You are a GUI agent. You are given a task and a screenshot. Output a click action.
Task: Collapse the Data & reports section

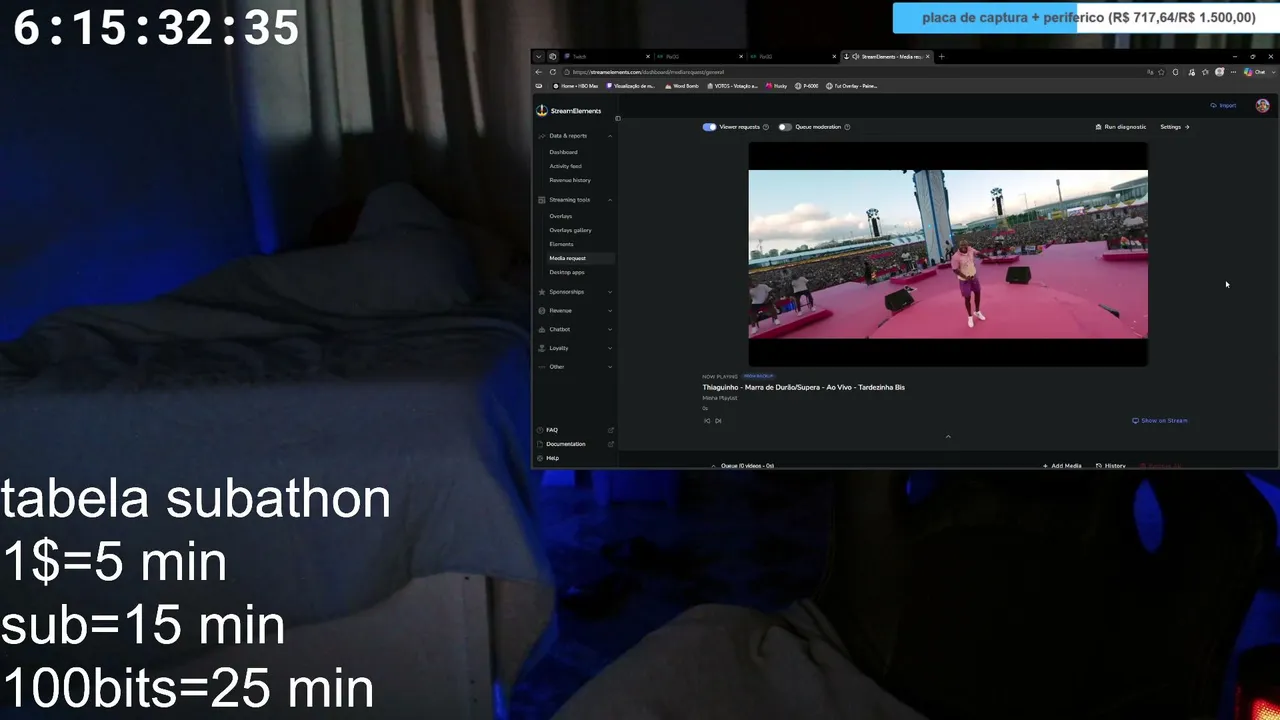click(610, 136)
